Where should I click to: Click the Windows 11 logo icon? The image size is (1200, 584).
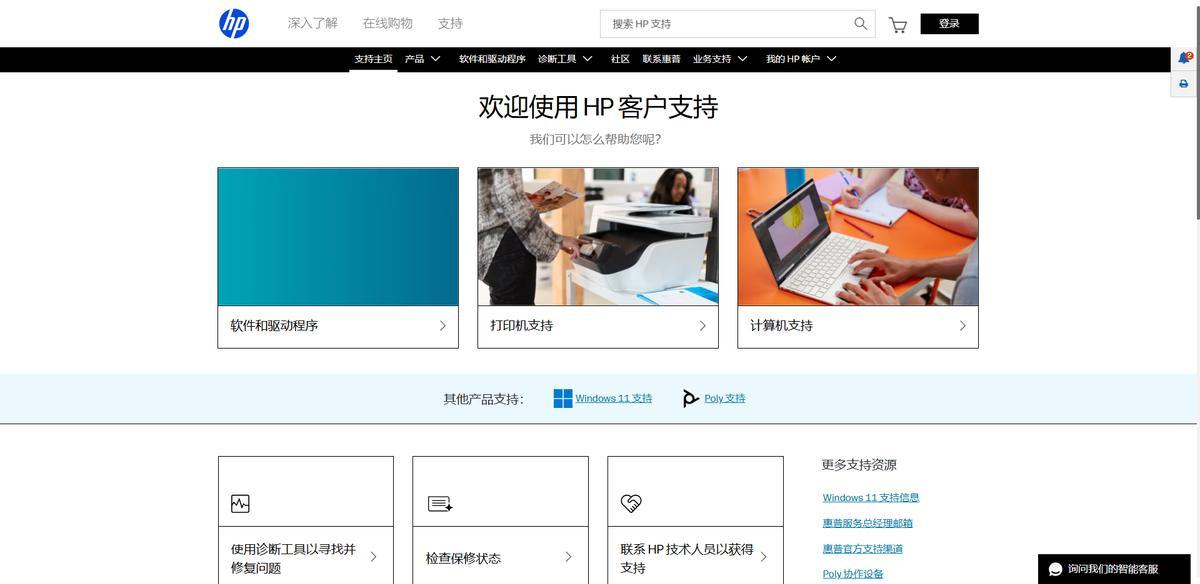pyautogui.click(x=563, y=398)
